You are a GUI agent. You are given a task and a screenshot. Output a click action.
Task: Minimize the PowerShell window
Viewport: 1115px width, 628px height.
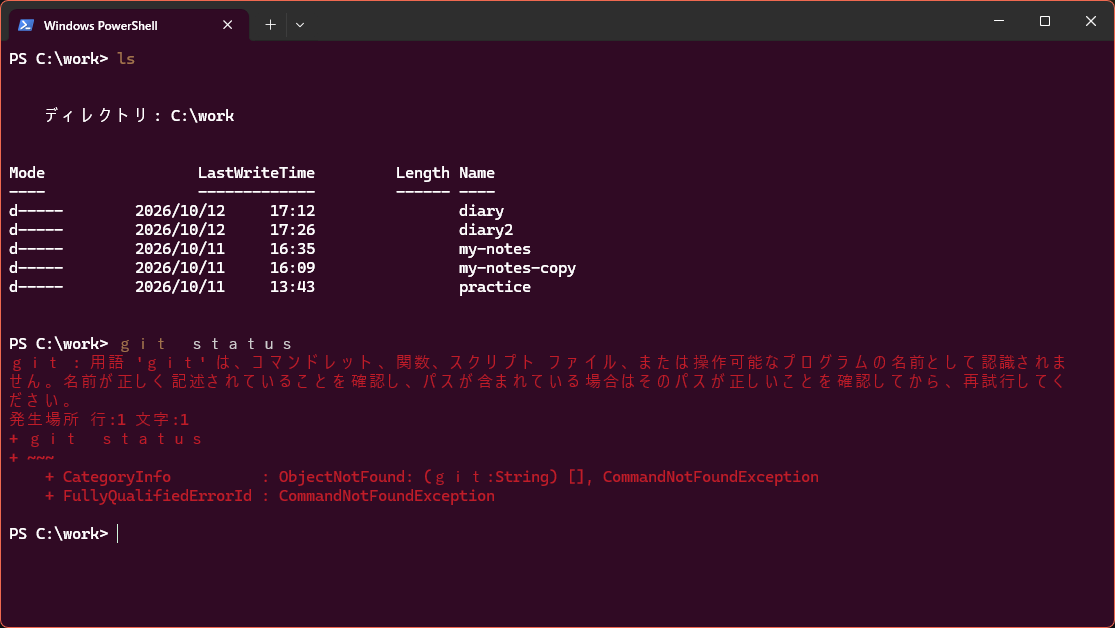(x=999, y=21)
